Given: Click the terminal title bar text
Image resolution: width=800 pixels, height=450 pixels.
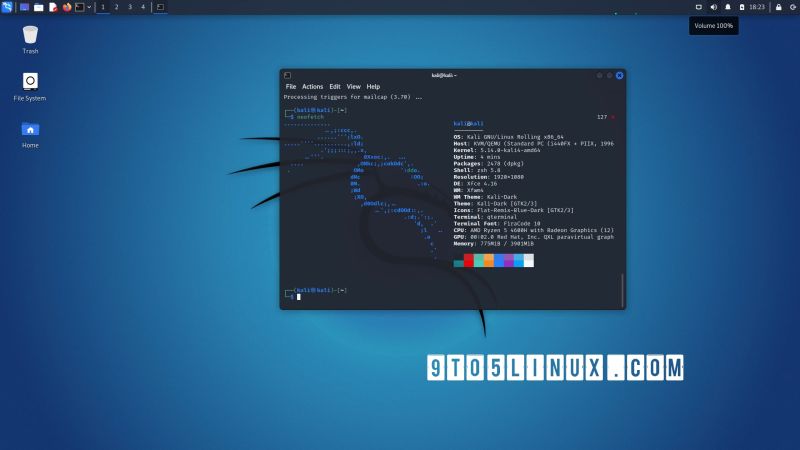Looking at the screenshot, I should point(444,76).
